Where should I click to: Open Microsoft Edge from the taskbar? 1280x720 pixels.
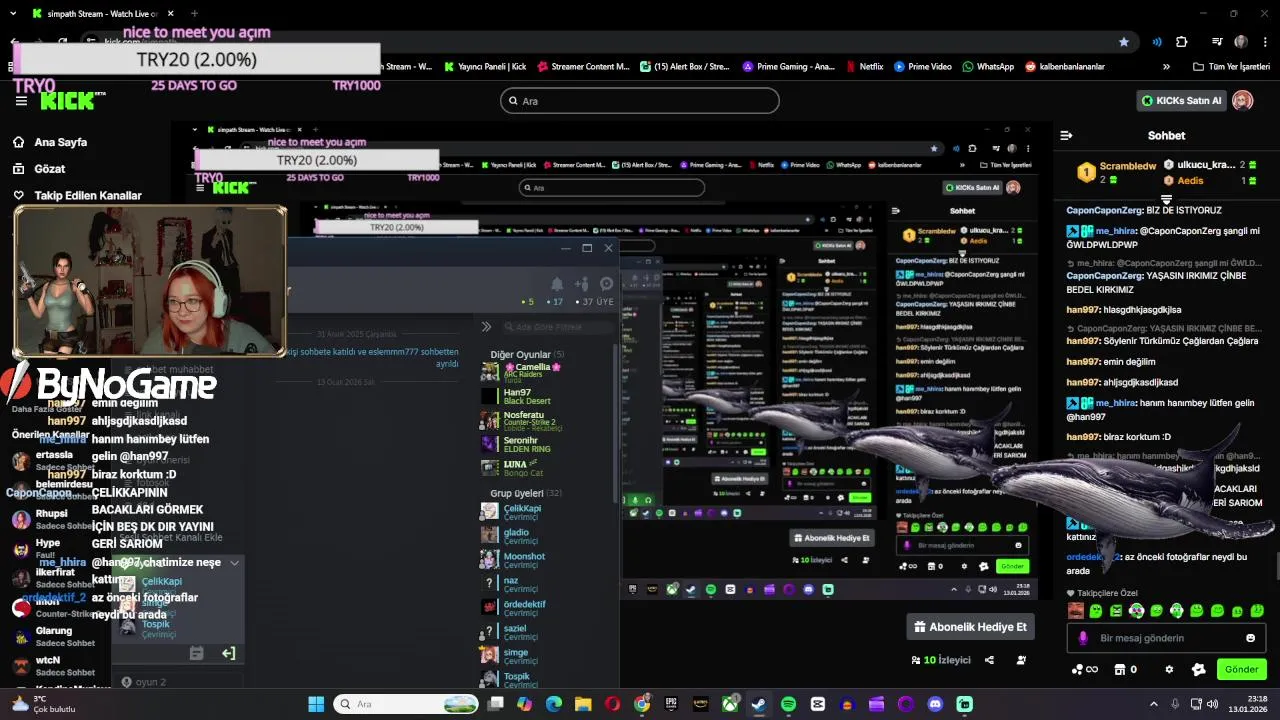point(554,704)
